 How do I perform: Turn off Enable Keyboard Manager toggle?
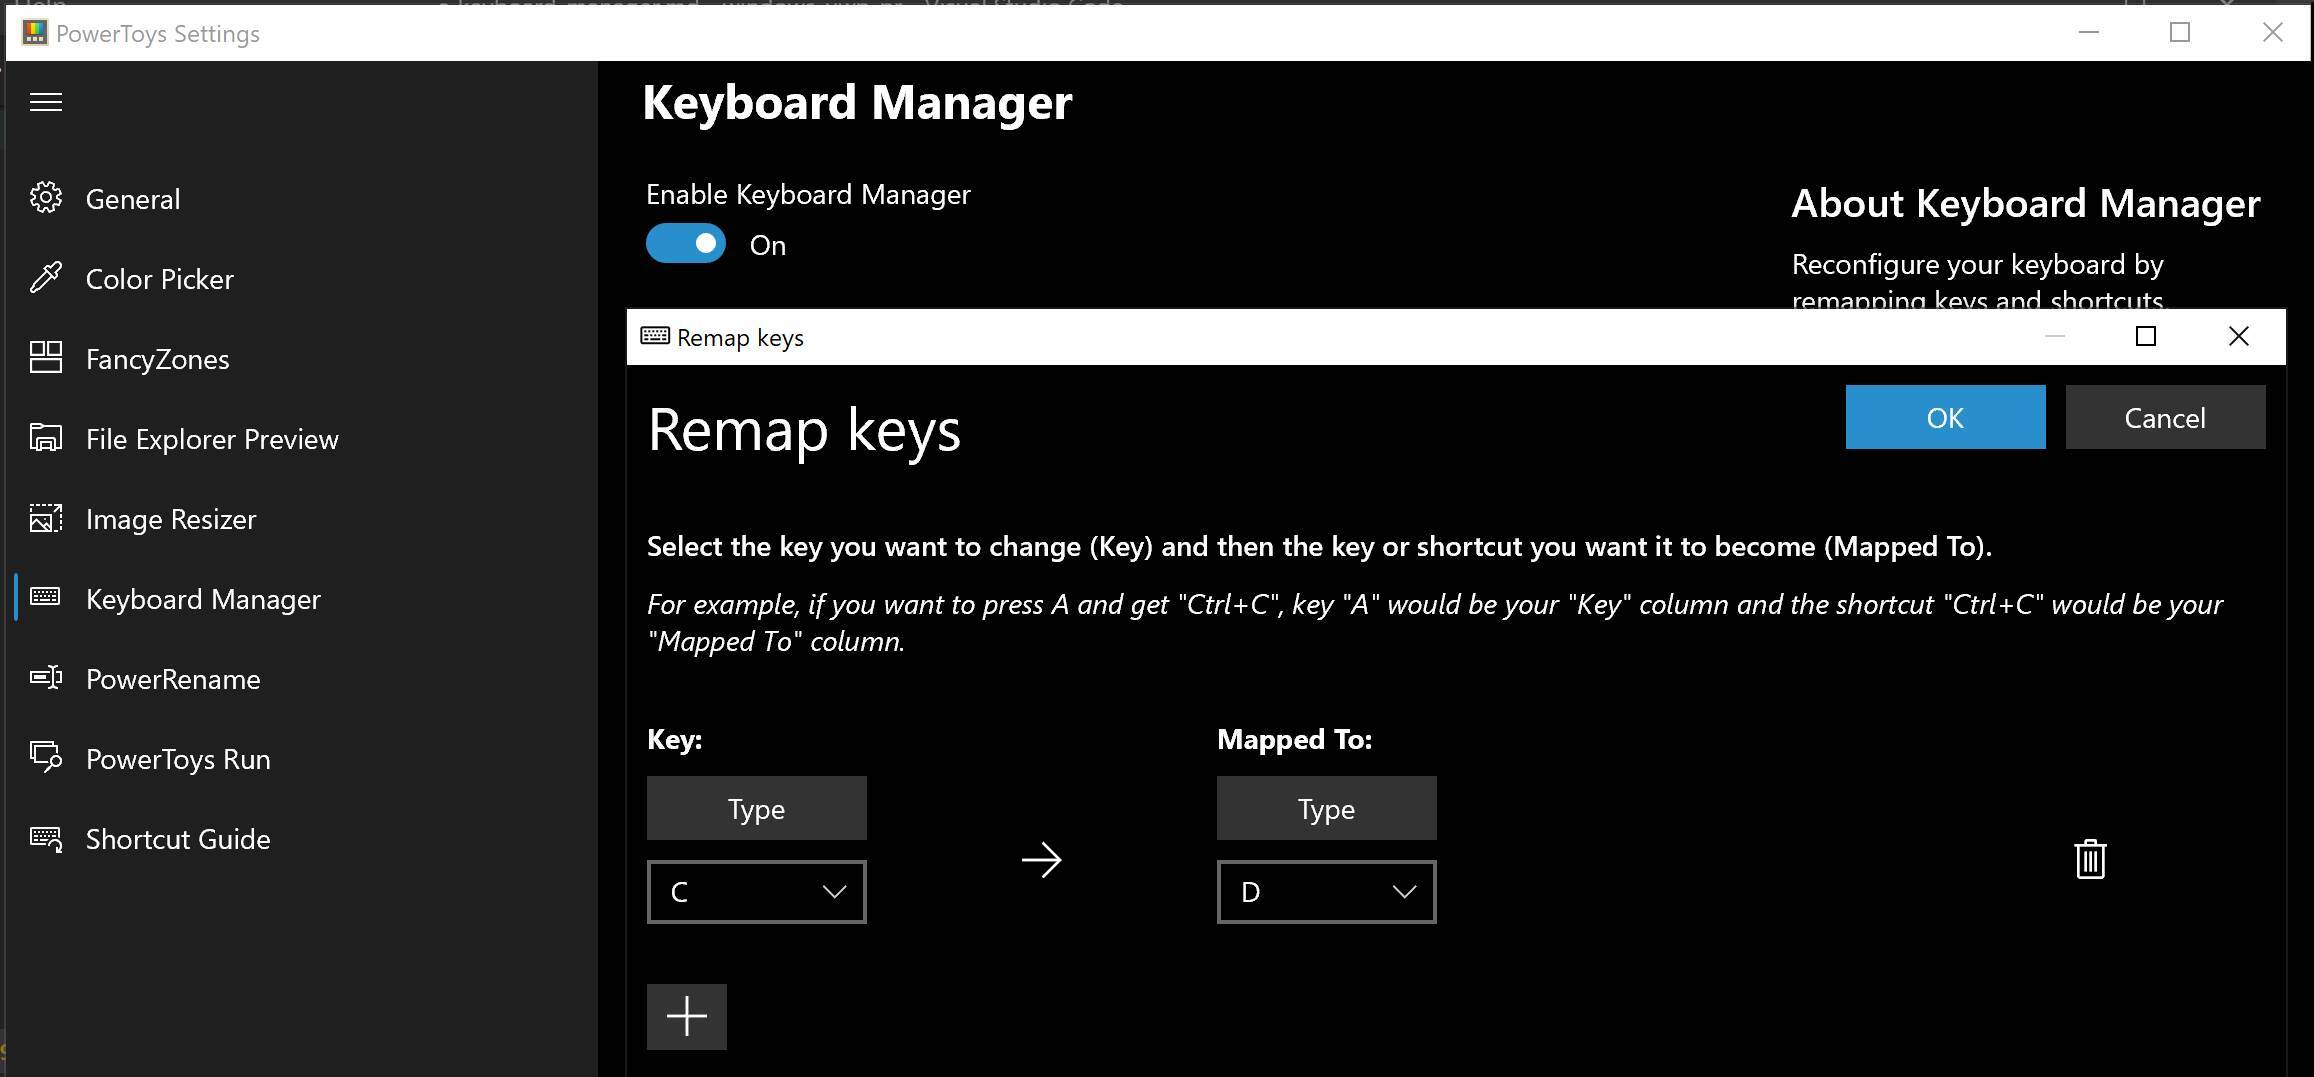tap(685, 244)
